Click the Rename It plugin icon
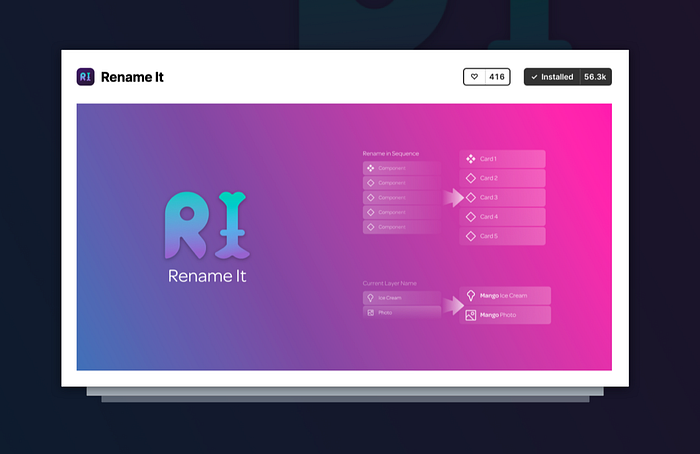700x454 pixels. click(85, 77)
